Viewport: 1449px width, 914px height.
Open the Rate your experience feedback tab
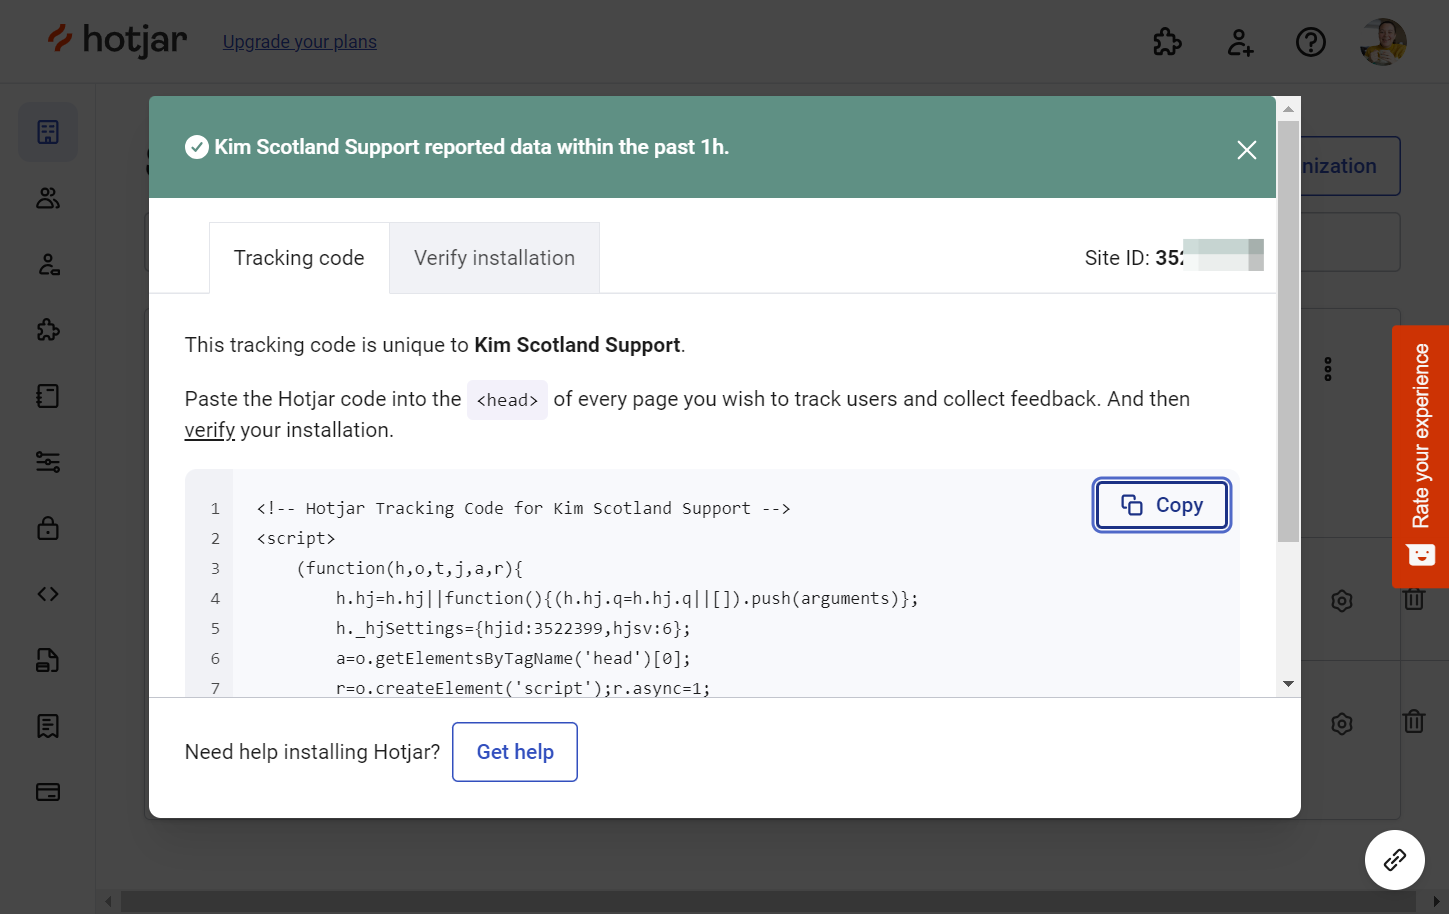[1420, 456]
